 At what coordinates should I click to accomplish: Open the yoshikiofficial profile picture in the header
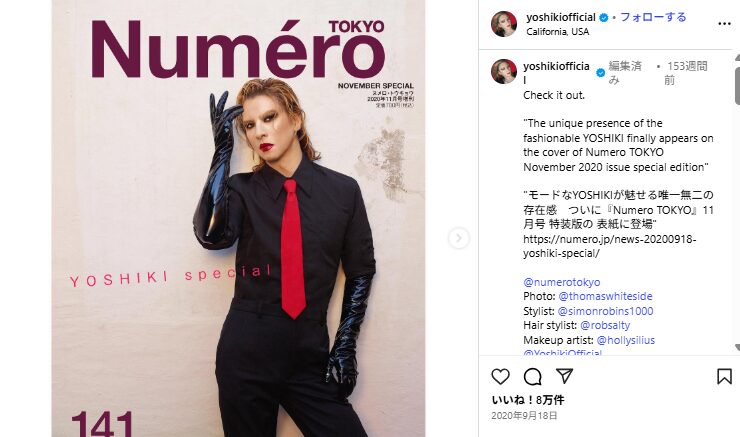[504, 24]
